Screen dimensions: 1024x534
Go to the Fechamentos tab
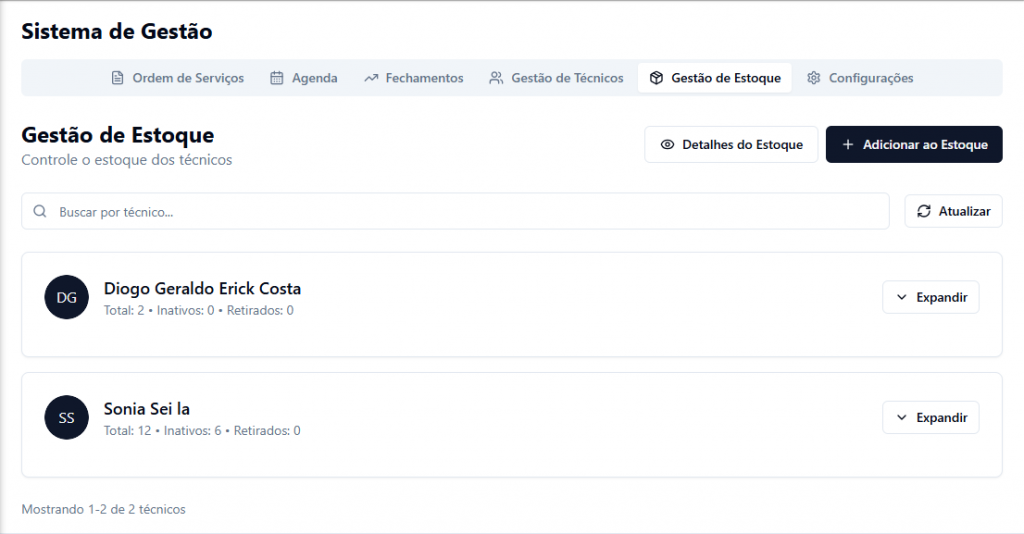tap(424, 78)
